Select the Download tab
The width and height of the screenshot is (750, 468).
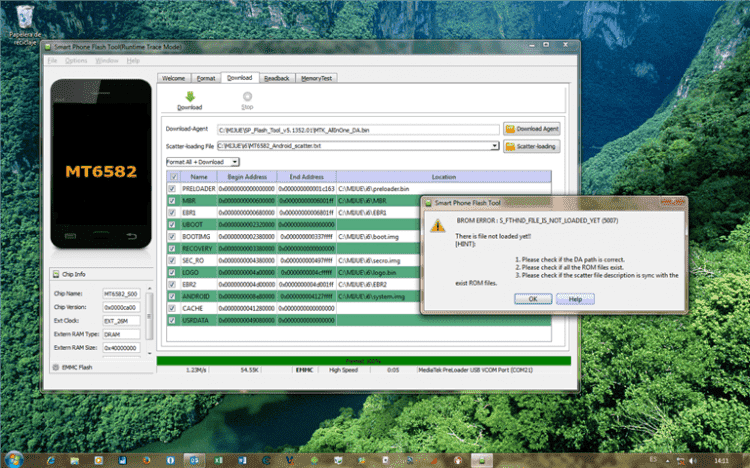click(240, 78)
